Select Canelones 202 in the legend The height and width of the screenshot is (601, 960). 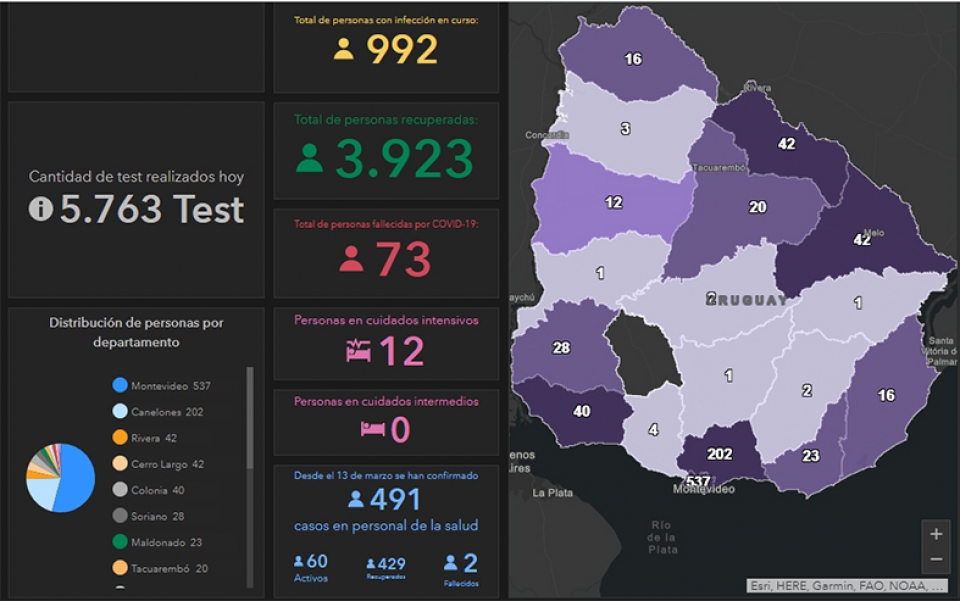[158, 412]
